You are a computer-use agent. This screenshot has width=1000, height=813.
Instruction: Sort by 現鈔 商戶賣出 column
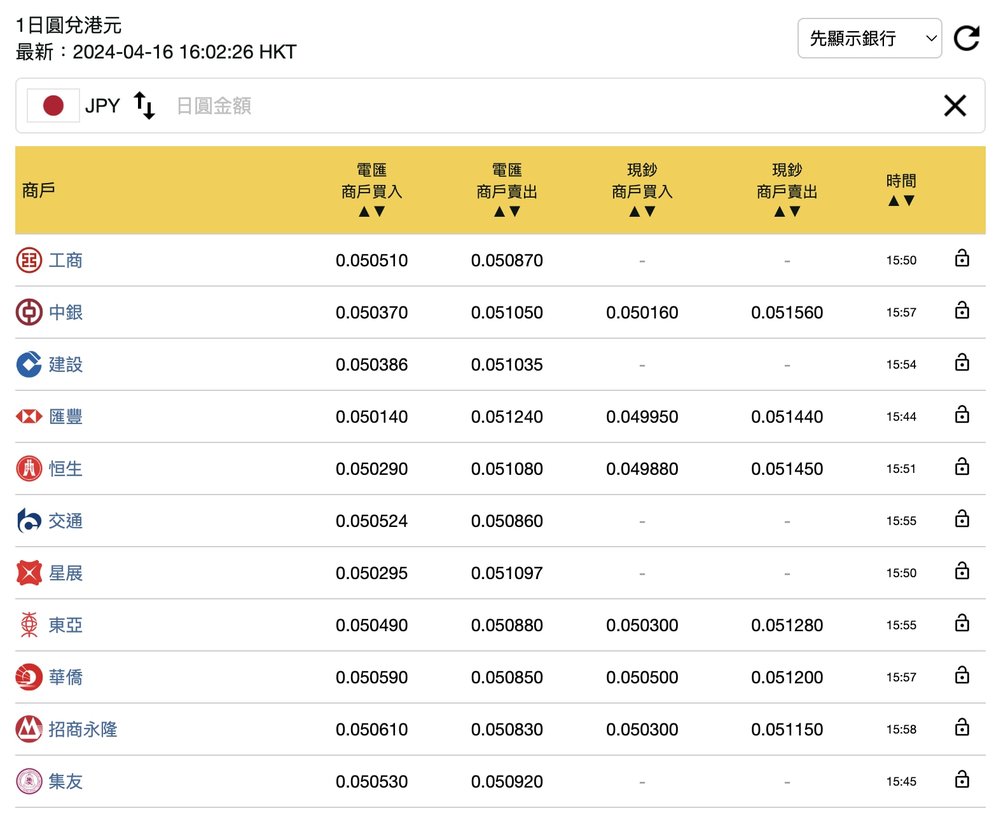click(787, 211)
